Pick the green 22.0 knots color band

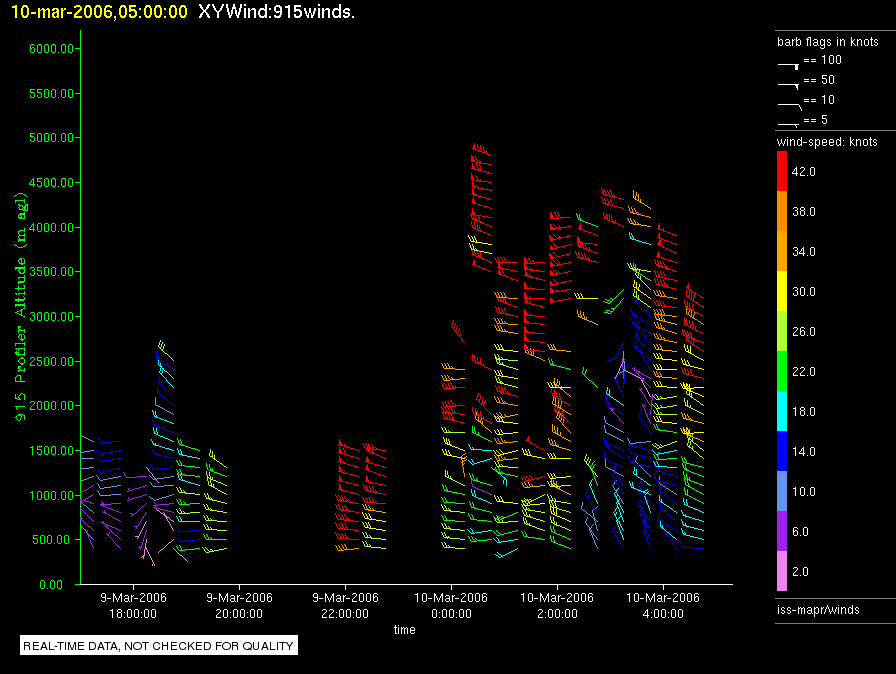(783, 372)
